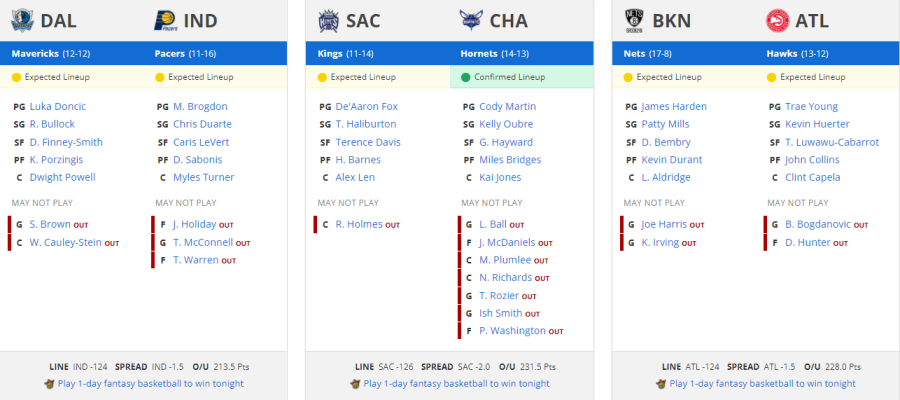Click the basketball icon under DAL-IND line

pos(49,383)
